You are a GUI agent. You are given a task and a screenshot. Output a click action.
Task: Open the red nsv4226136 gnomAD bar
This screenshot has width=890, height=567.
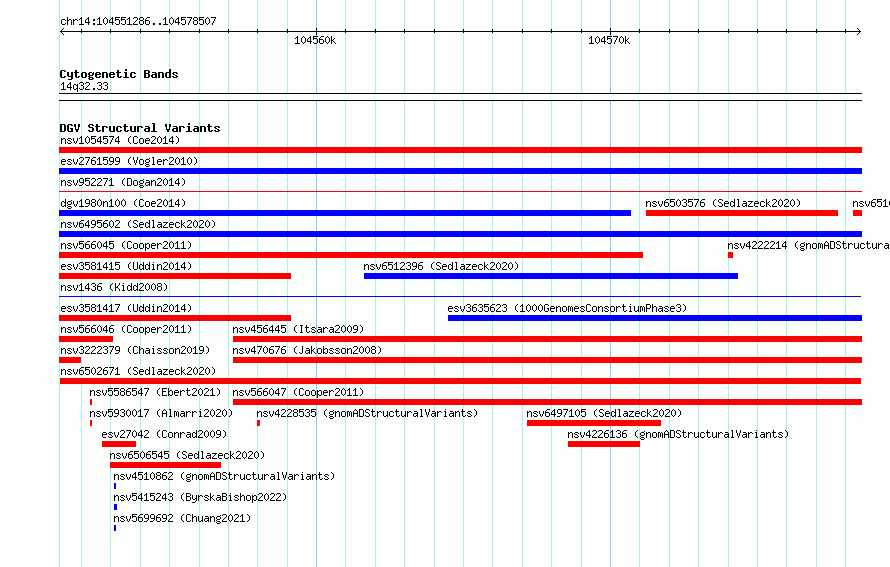[604, 444]
